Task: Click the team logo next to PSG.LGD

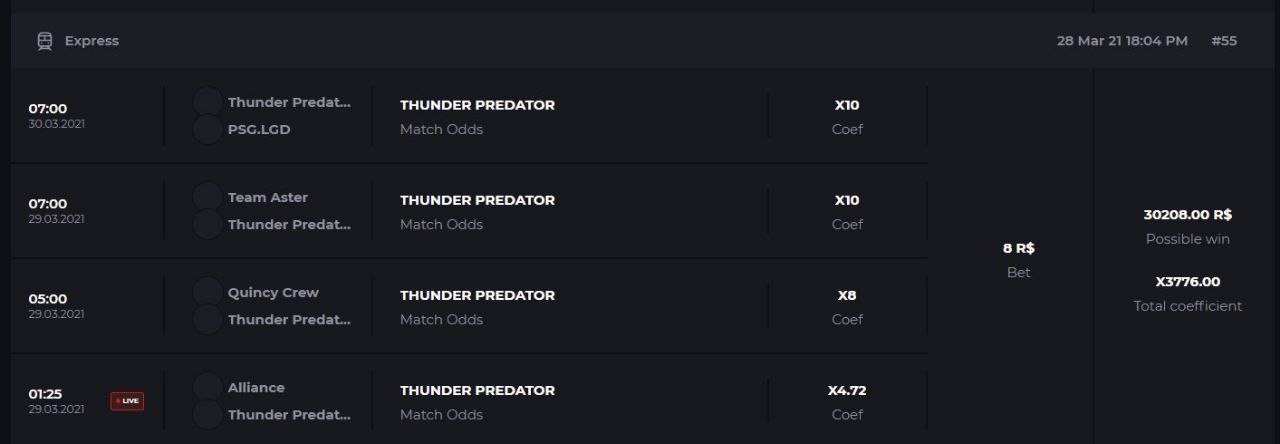Action: (208, 129)
